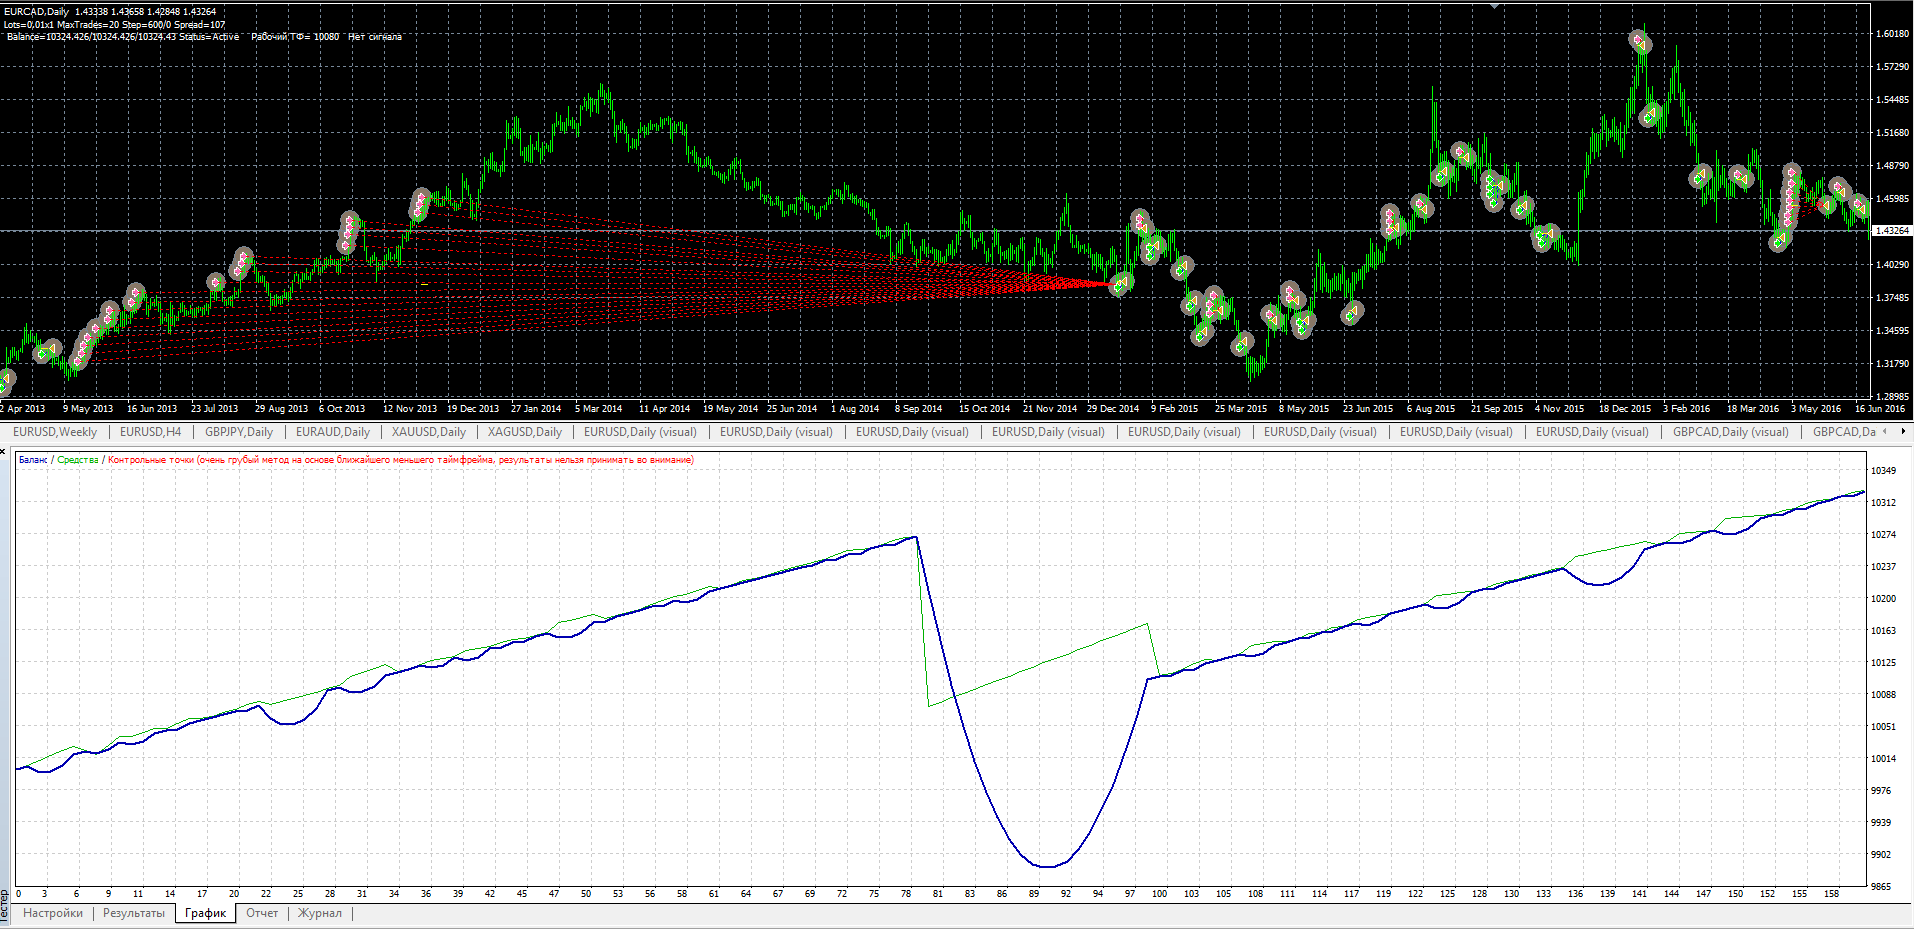This screenshot has width=1914, height=929.
Task: Click the 10200 balance axis value
Action: pos(1883,599)
